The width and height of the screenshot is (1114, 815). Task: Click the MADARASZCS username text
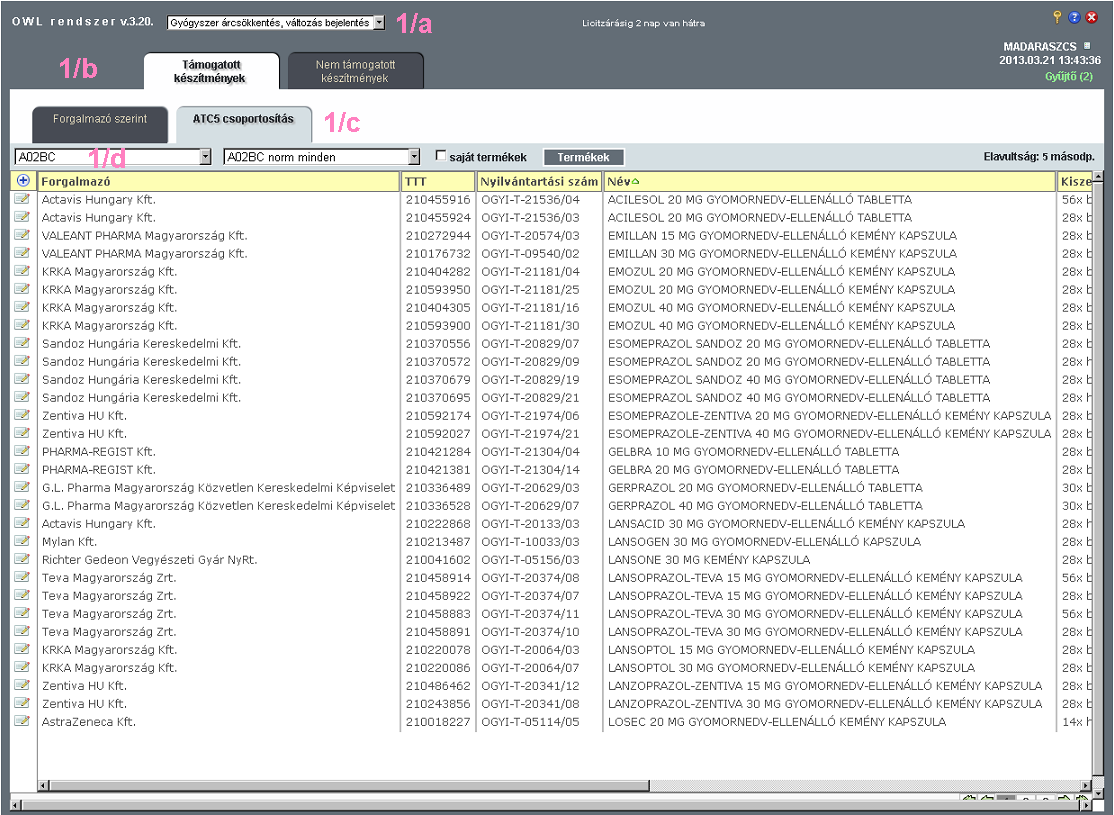[x=1039, y=46]
